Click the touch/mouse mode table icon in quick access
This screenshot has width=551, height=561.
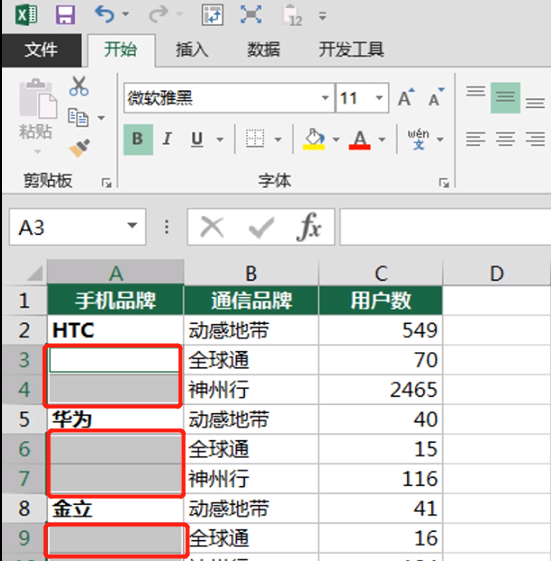(213, 15)
